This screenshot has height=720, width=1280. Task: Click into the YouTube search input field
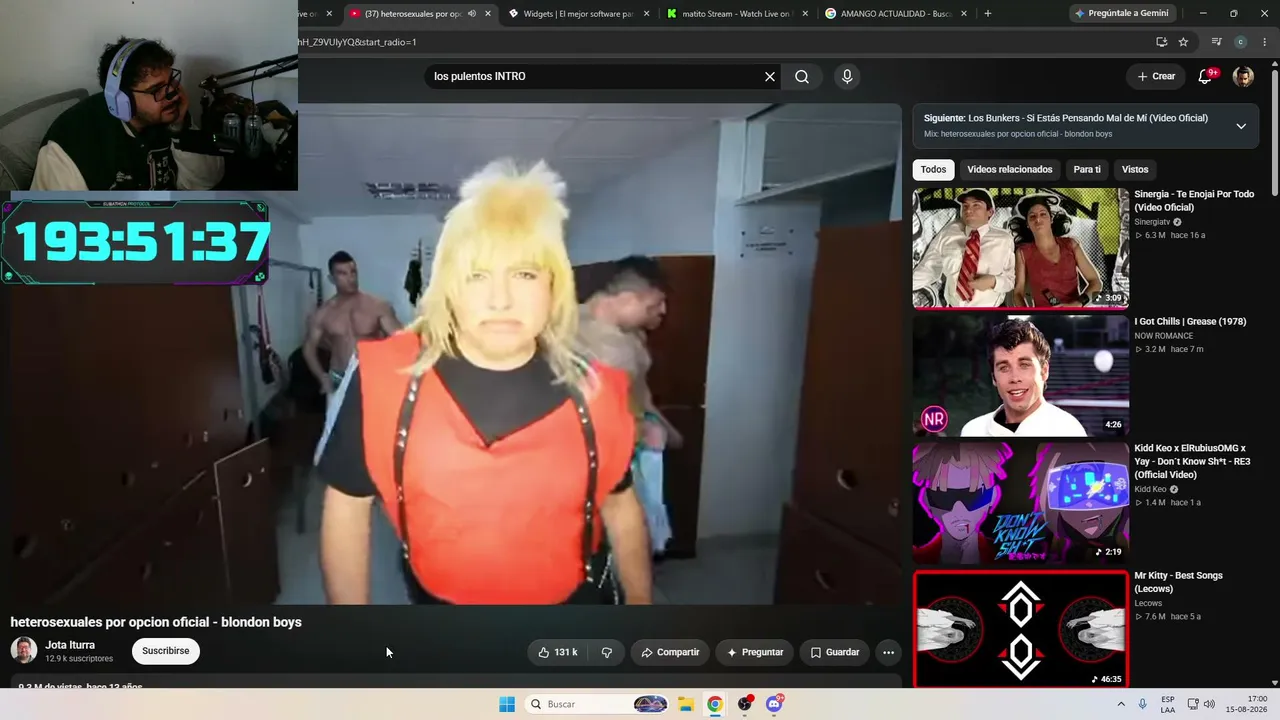coord(594,77)
